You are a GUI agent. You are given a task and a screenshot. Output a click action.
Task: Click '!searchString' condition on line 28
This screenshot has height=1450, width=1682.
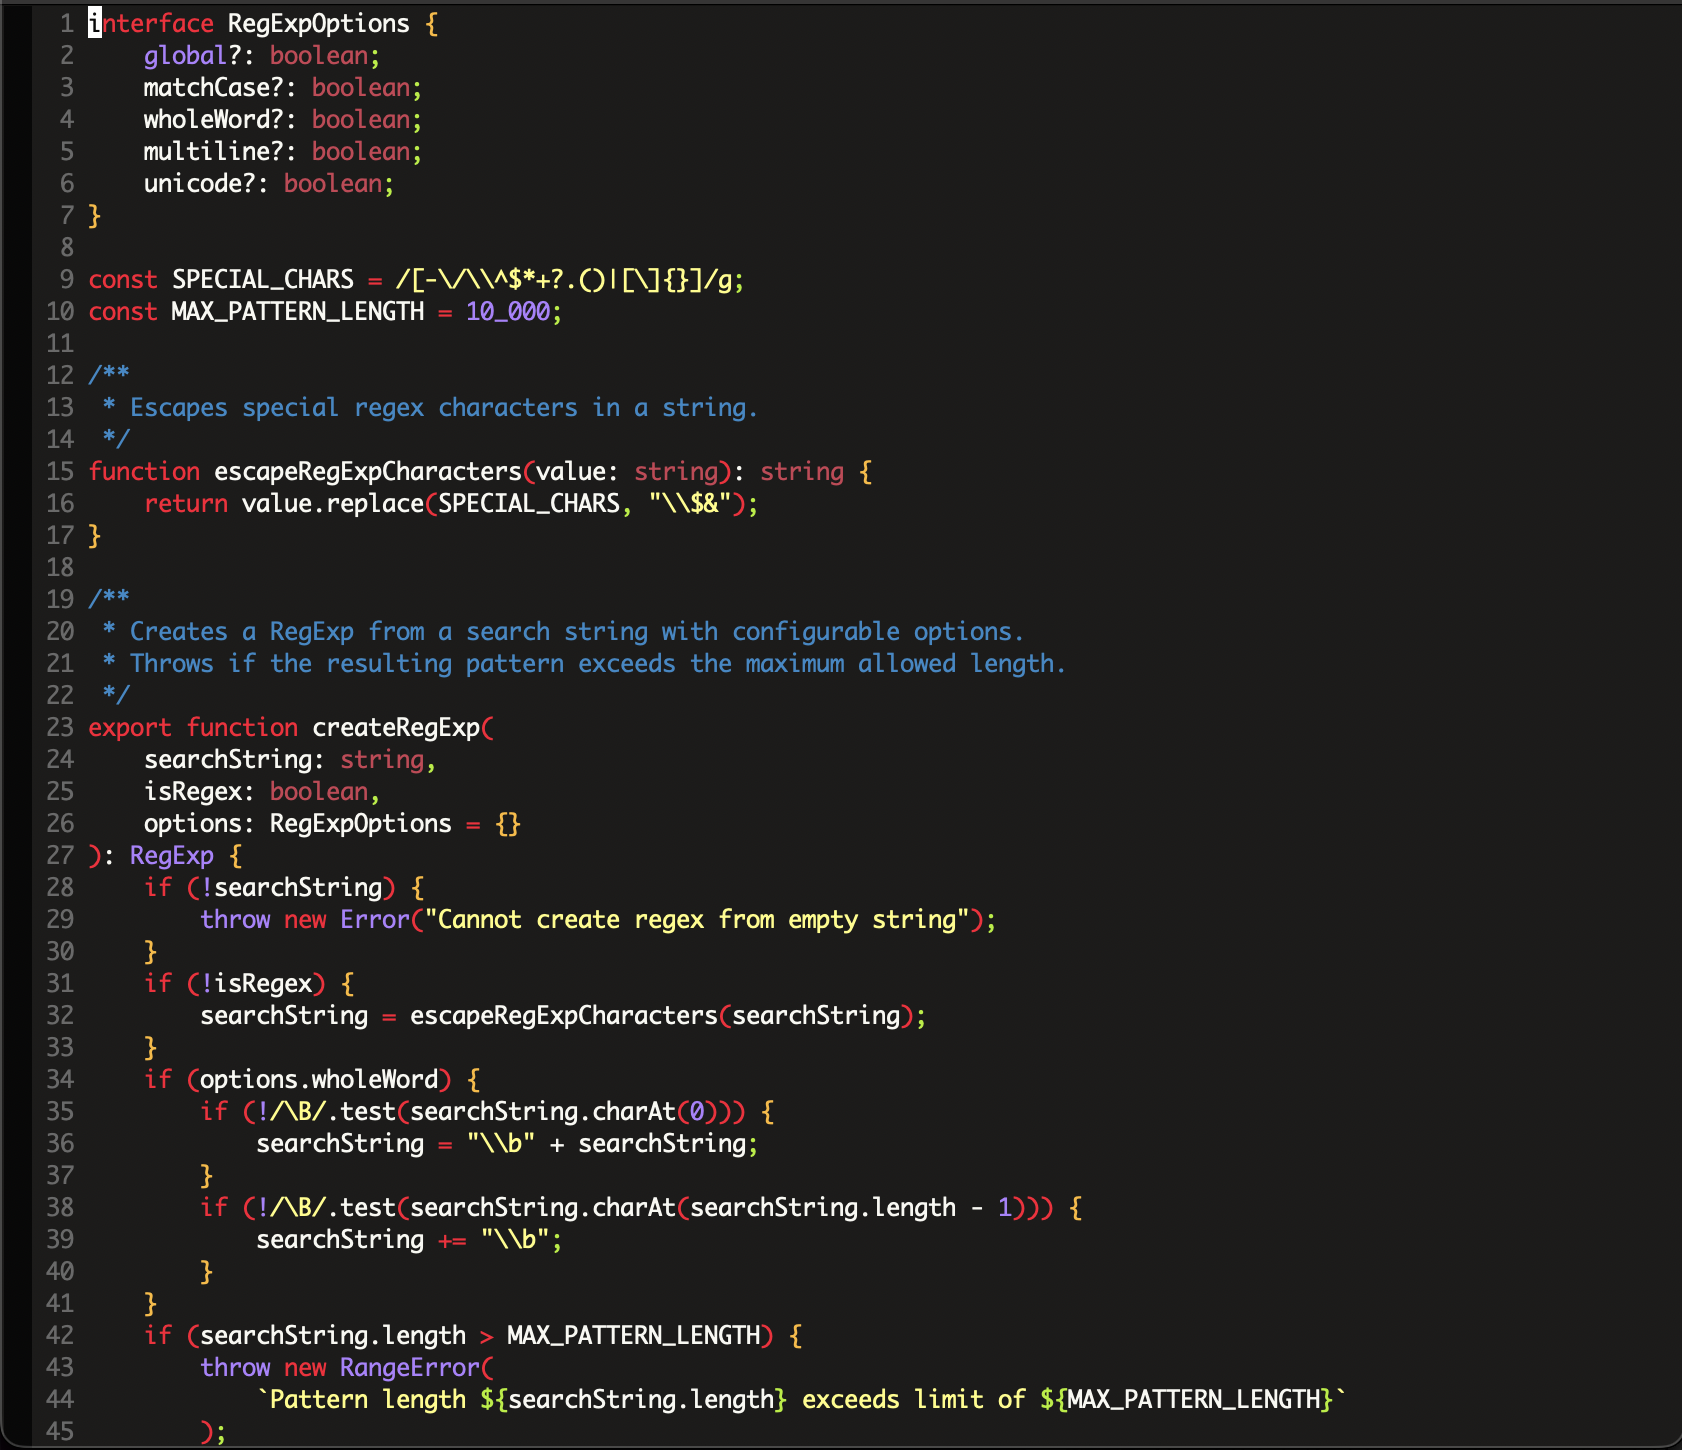point(291,887)
